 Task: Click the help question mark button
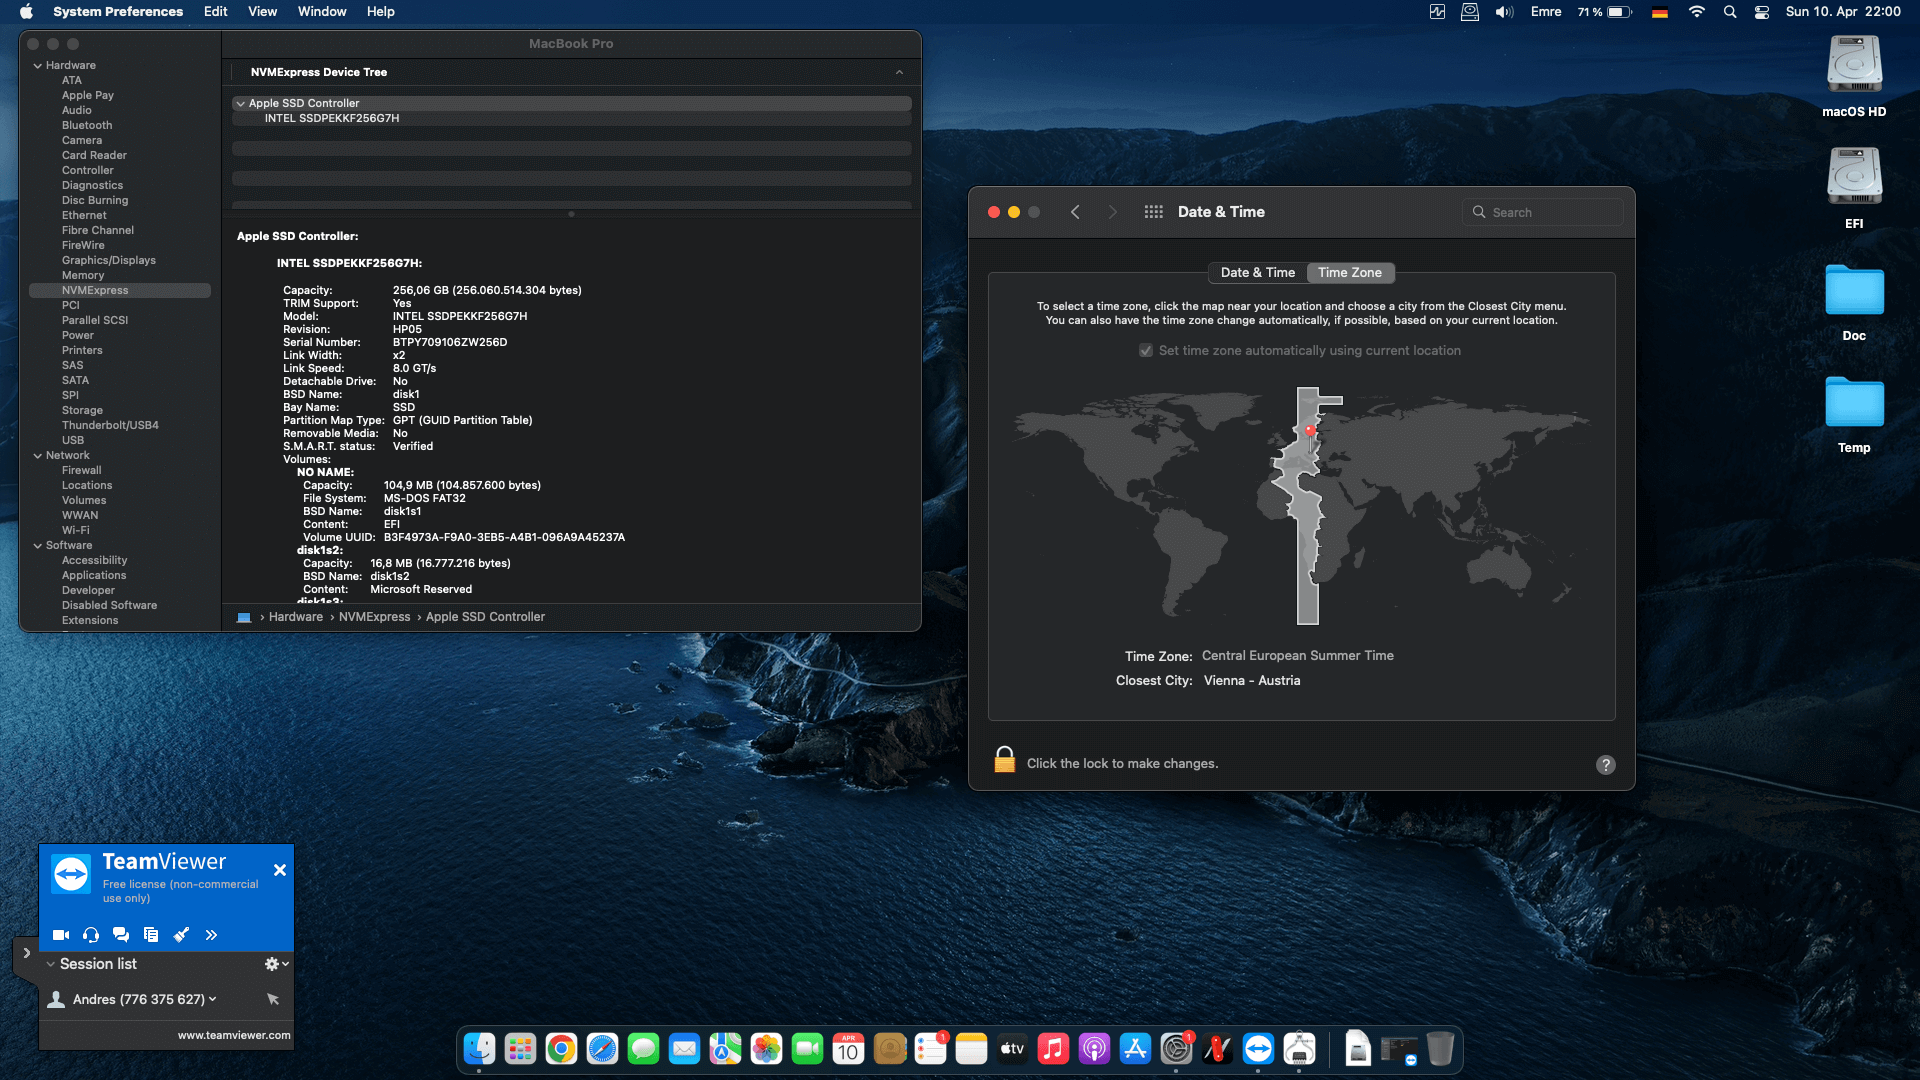(1605, 765)
